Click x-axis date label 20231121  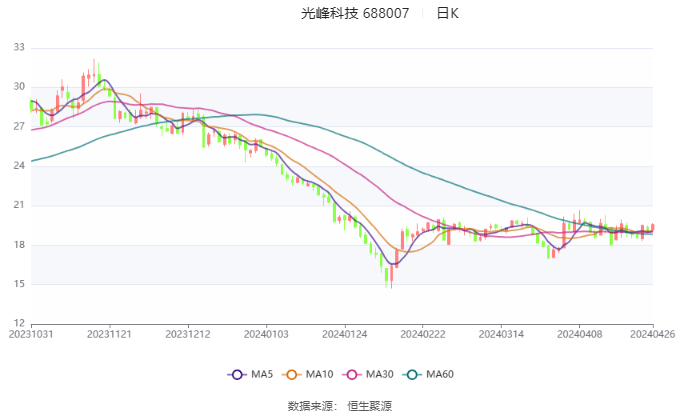109,334
